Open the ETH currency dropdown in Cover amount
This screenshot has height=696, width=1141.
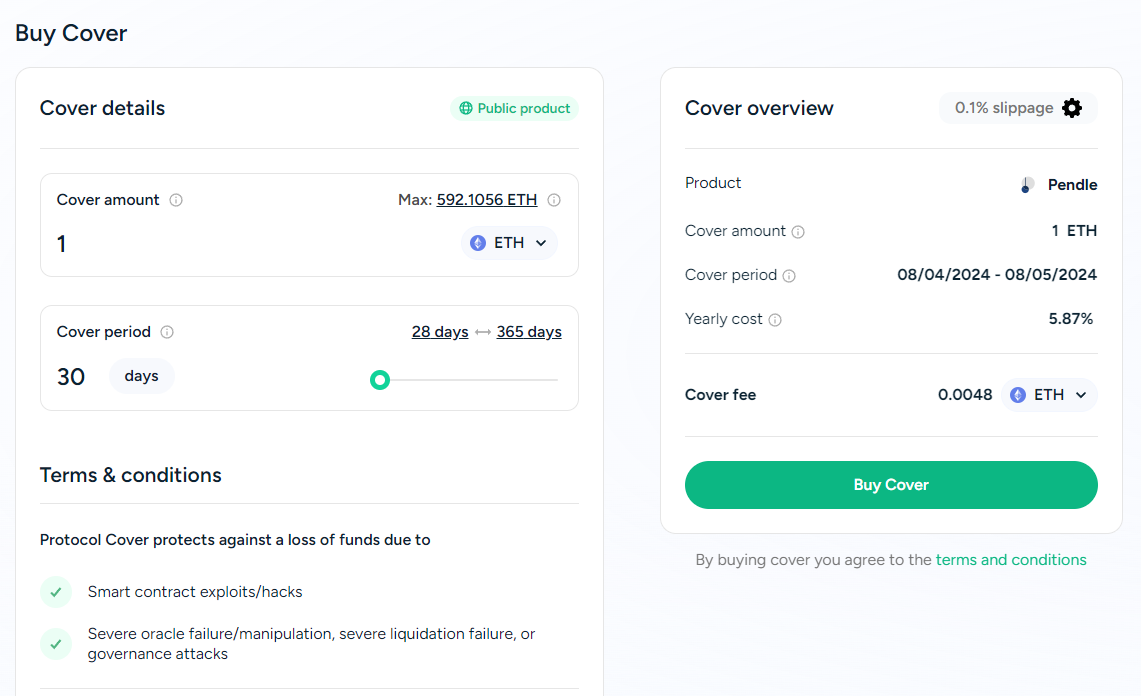pyautogui.click(x=509, y=242)
